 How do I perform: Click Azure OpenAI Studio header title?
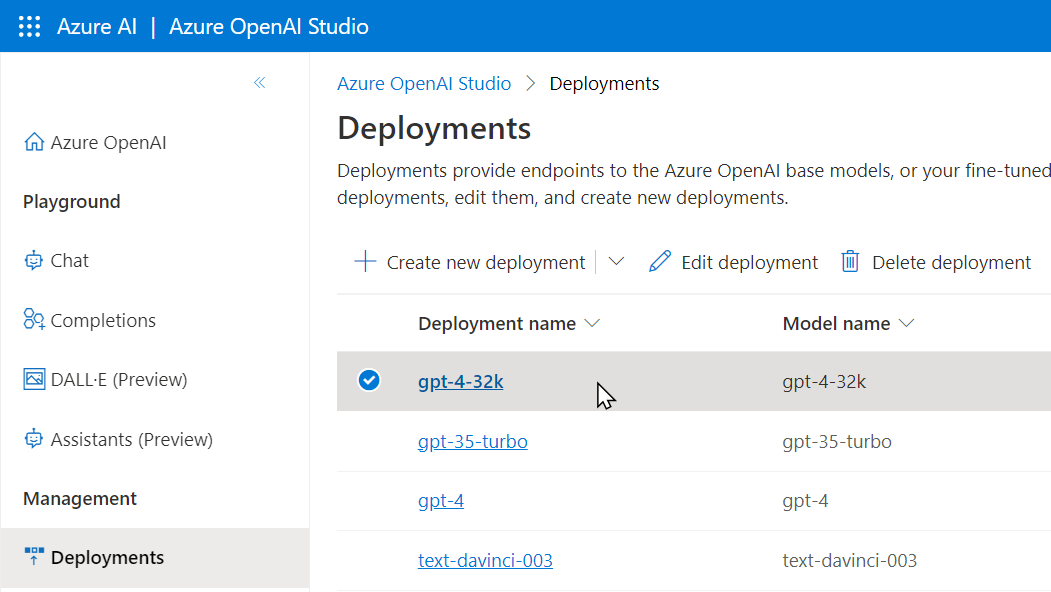coord(269,26)
